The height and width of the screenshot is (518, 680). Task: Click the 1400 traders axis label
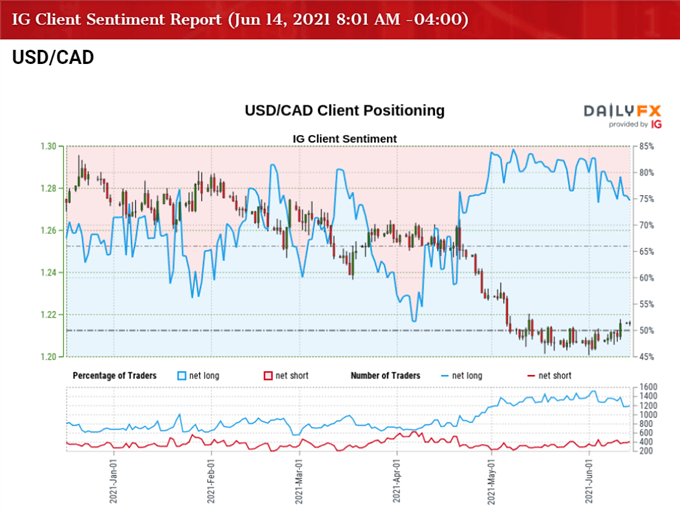pyautogui.click(x=648, y=396)
